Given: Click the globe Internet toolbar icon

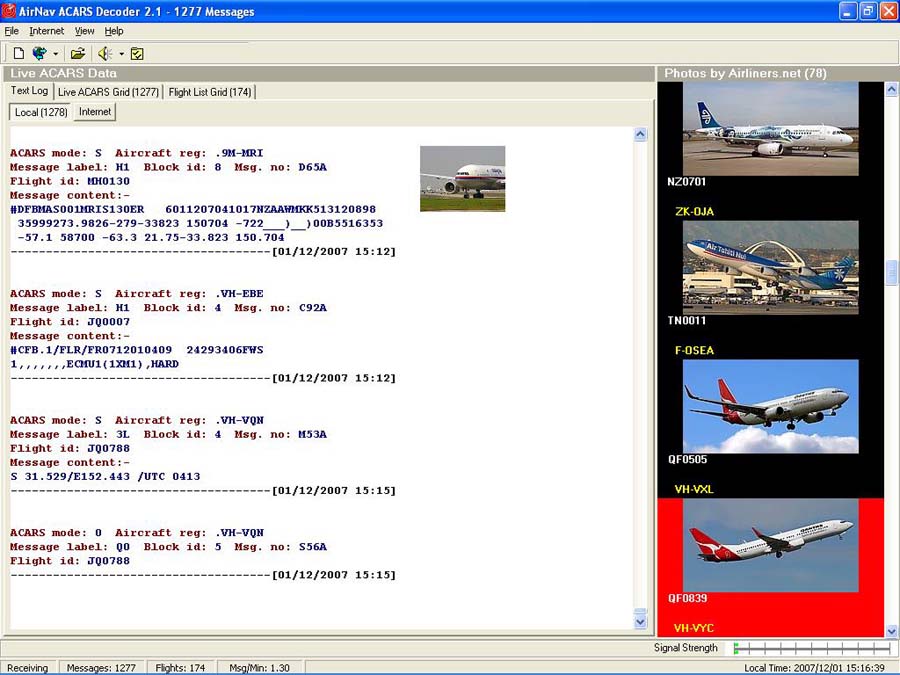Looking at the screenshot, I should (x=40, y=53).
